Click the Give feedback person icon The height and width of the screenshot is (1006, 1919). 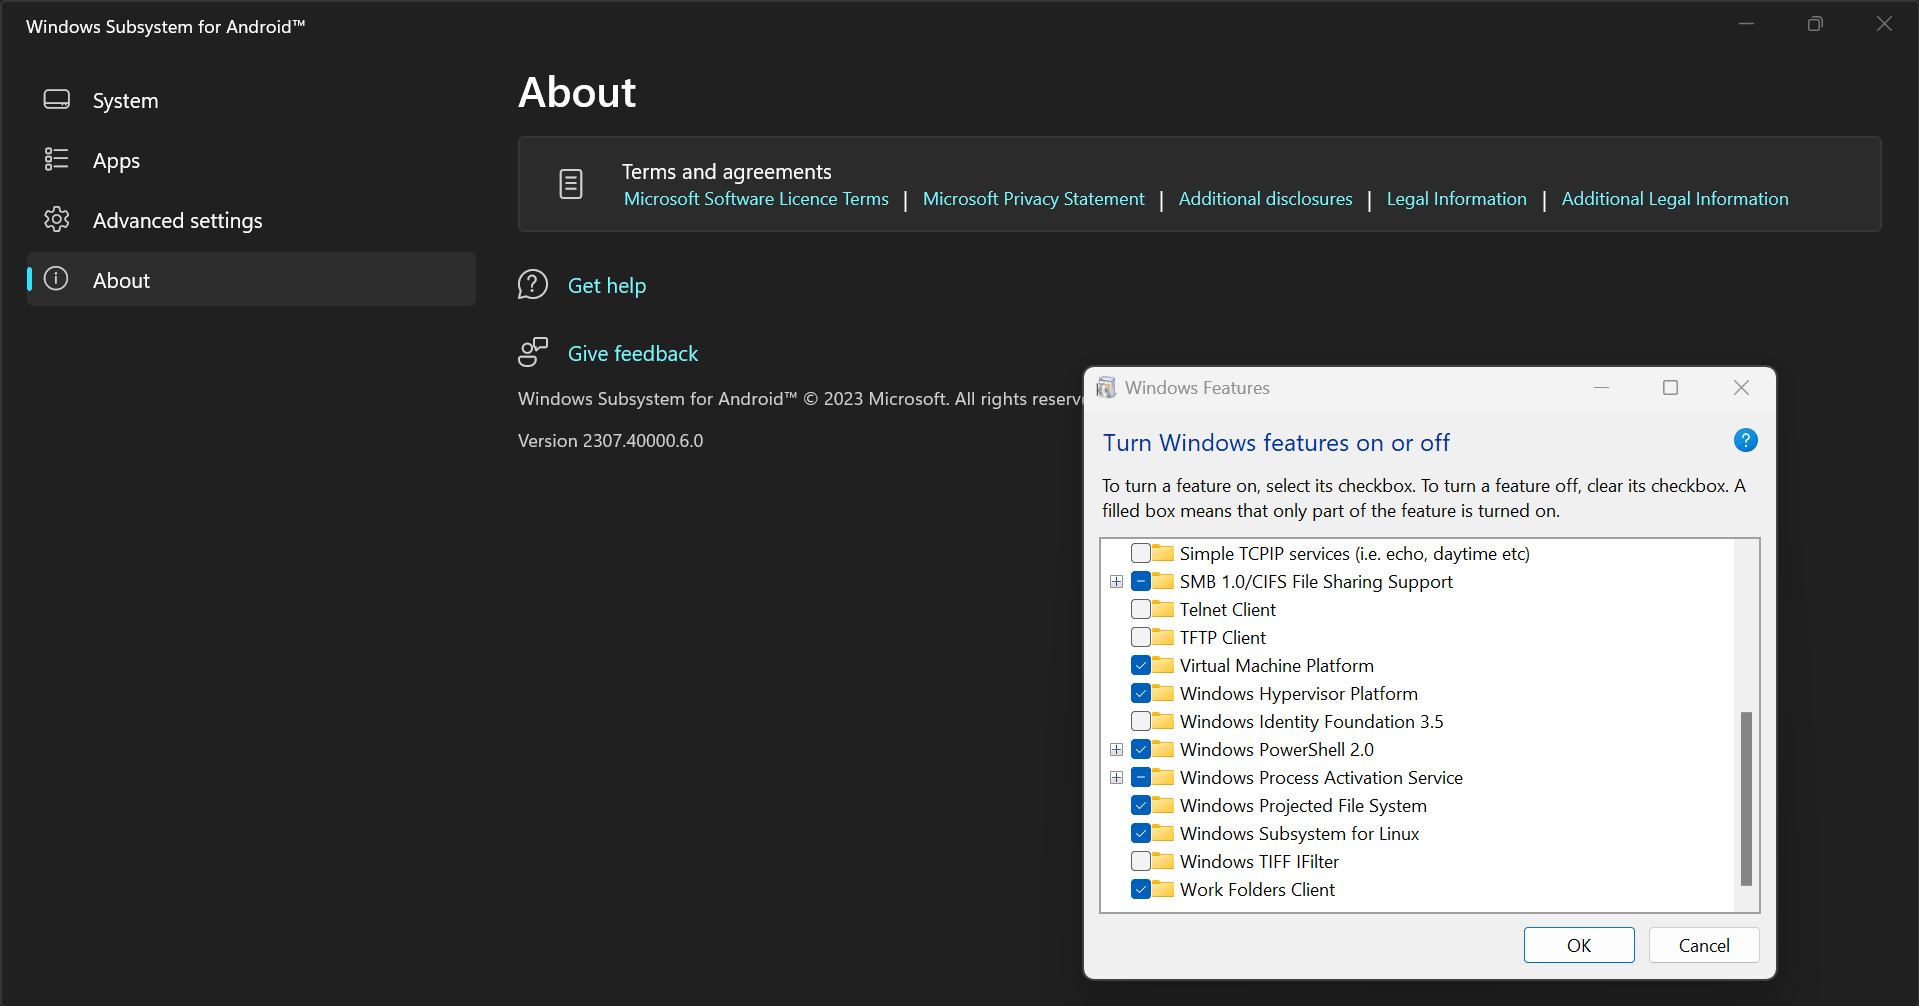pos(533,352)
